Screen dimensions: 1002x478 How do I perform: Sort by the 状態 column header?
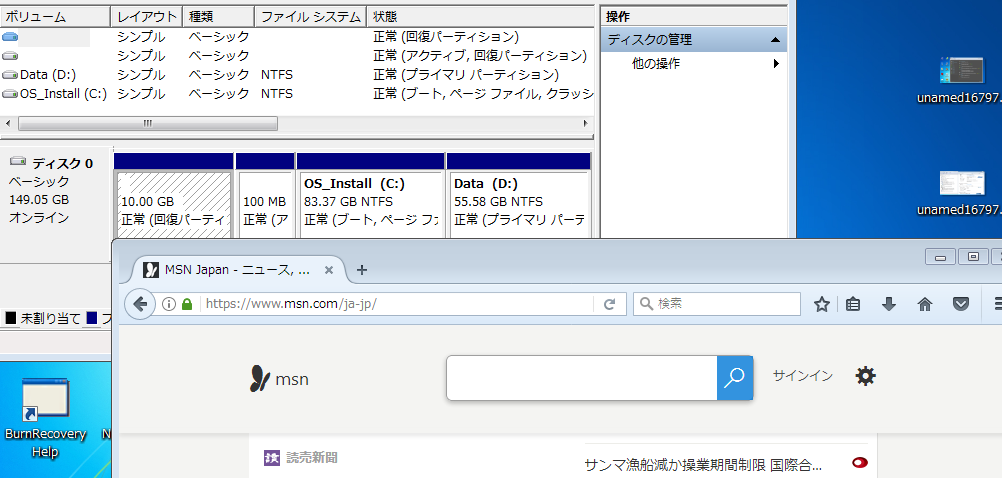point(481,17)
